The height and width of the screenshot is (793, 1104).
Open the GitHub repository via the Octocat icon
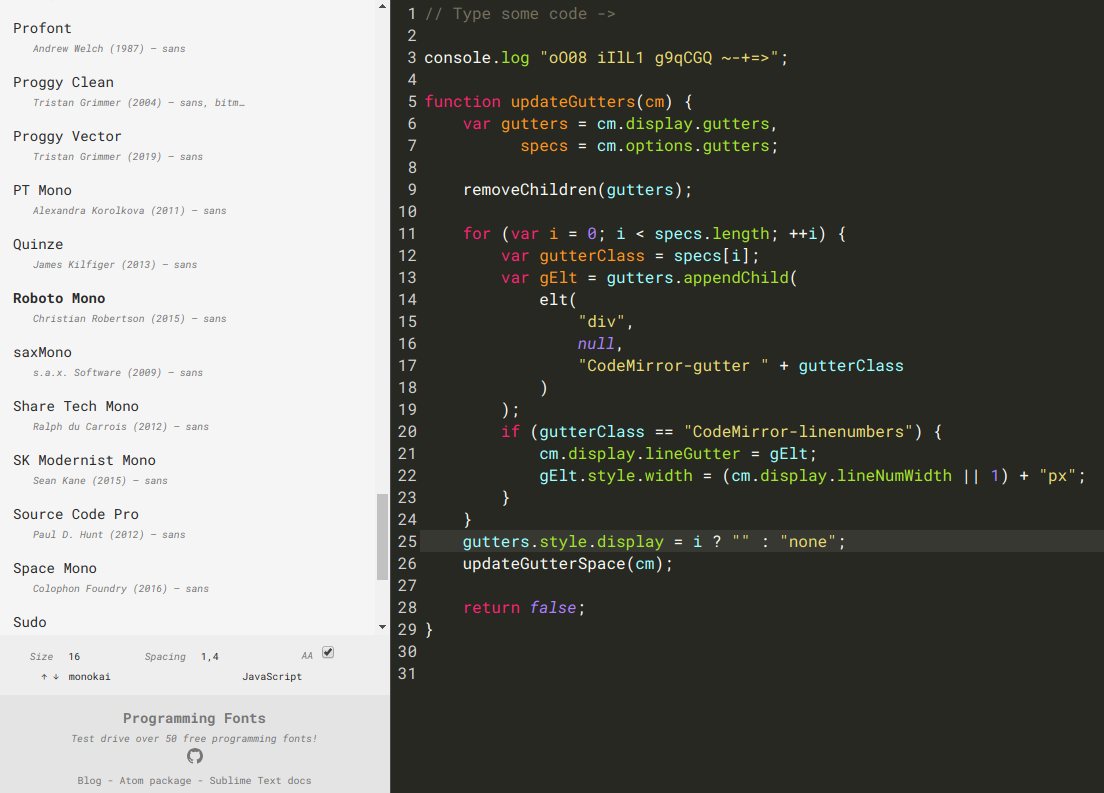click(194, 757)
